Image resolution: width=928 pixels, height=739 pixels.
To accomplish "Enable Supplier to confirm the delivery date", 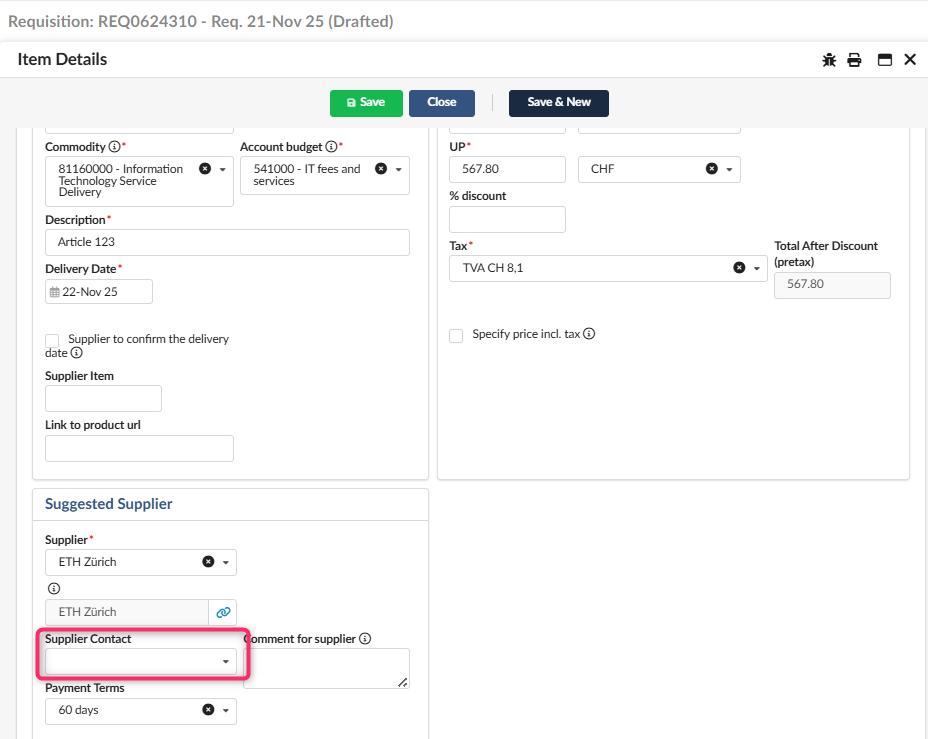I will coord(52,341).
